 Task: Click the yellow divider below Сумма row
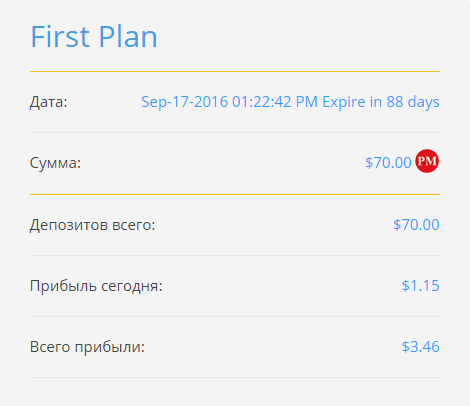pyautogui.click(x=235, y=194)
